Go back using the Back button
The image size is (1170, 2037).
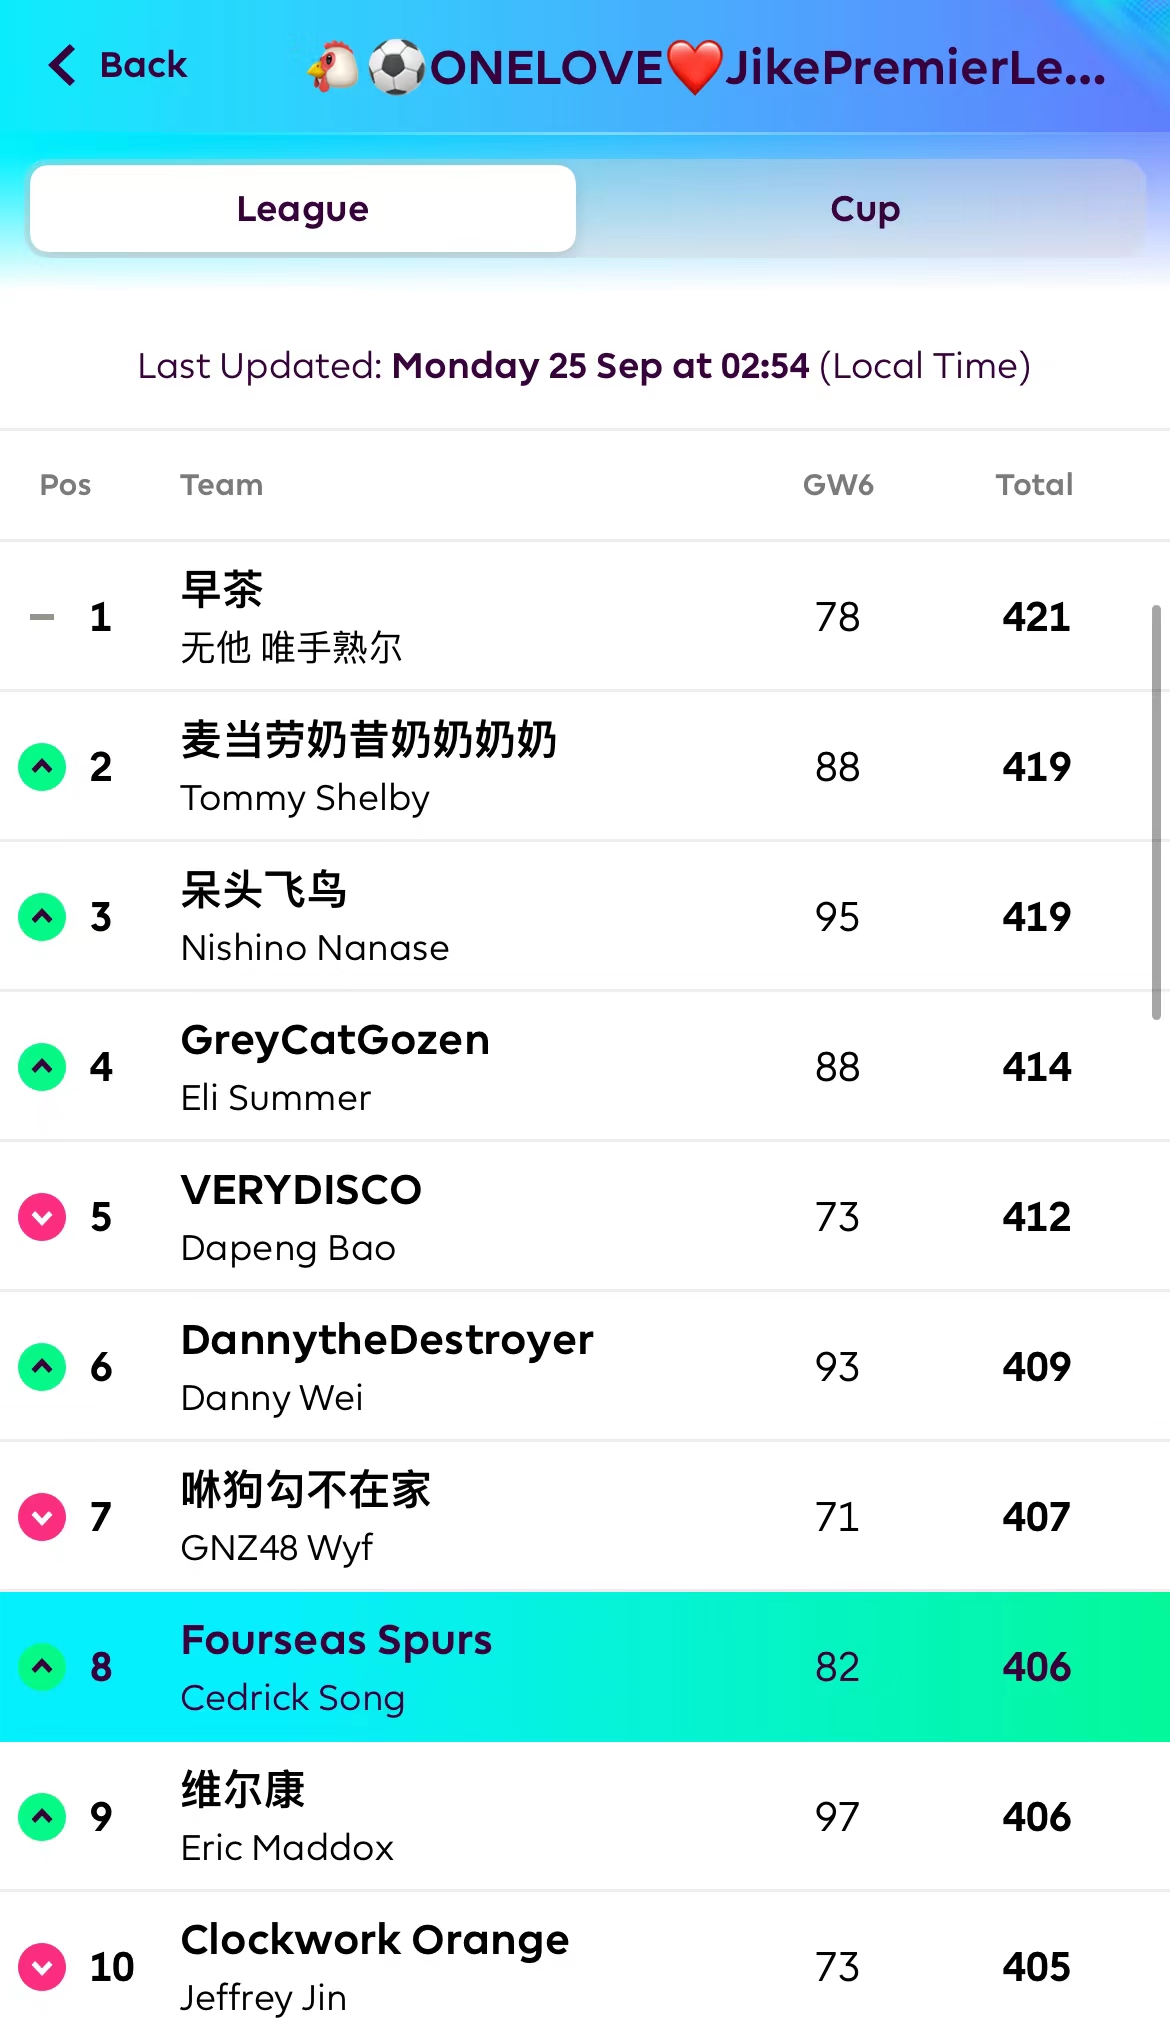point(142,65)
